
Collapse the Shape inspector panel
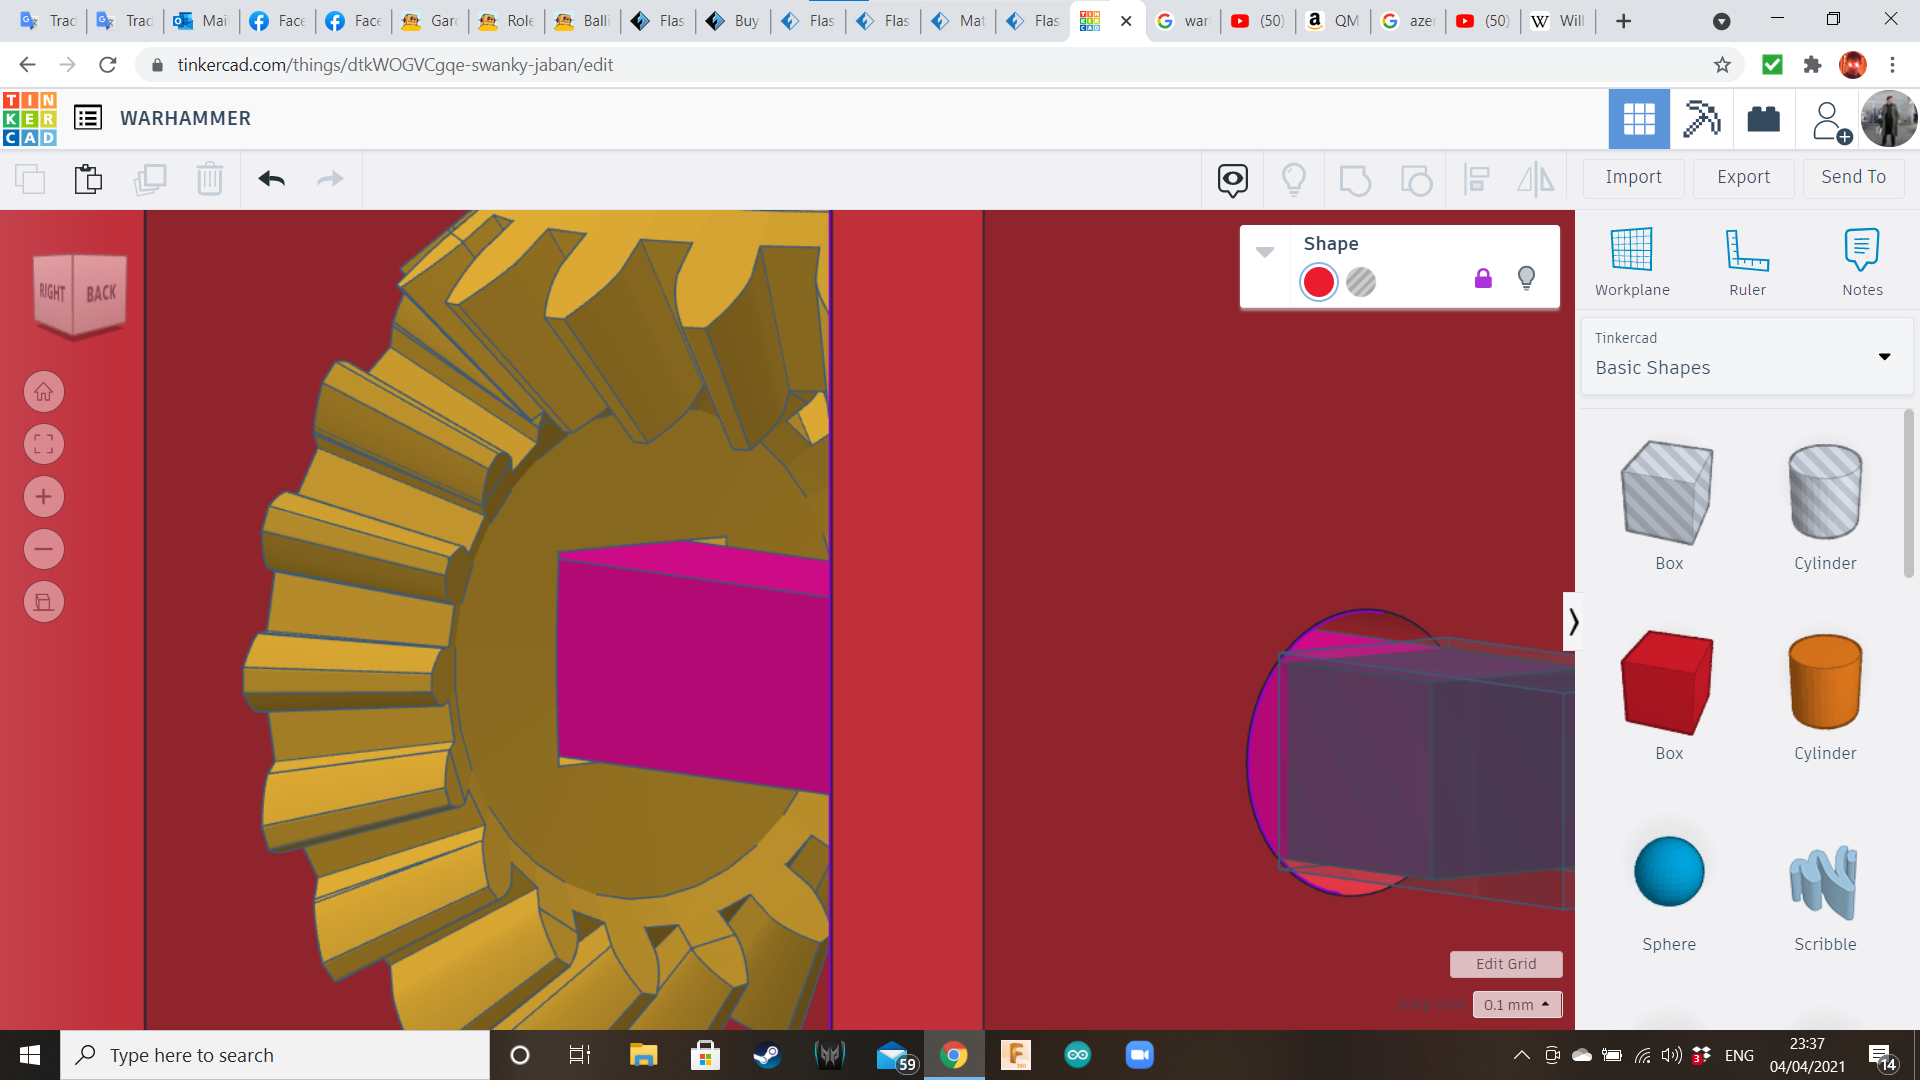pos(1266,252)
